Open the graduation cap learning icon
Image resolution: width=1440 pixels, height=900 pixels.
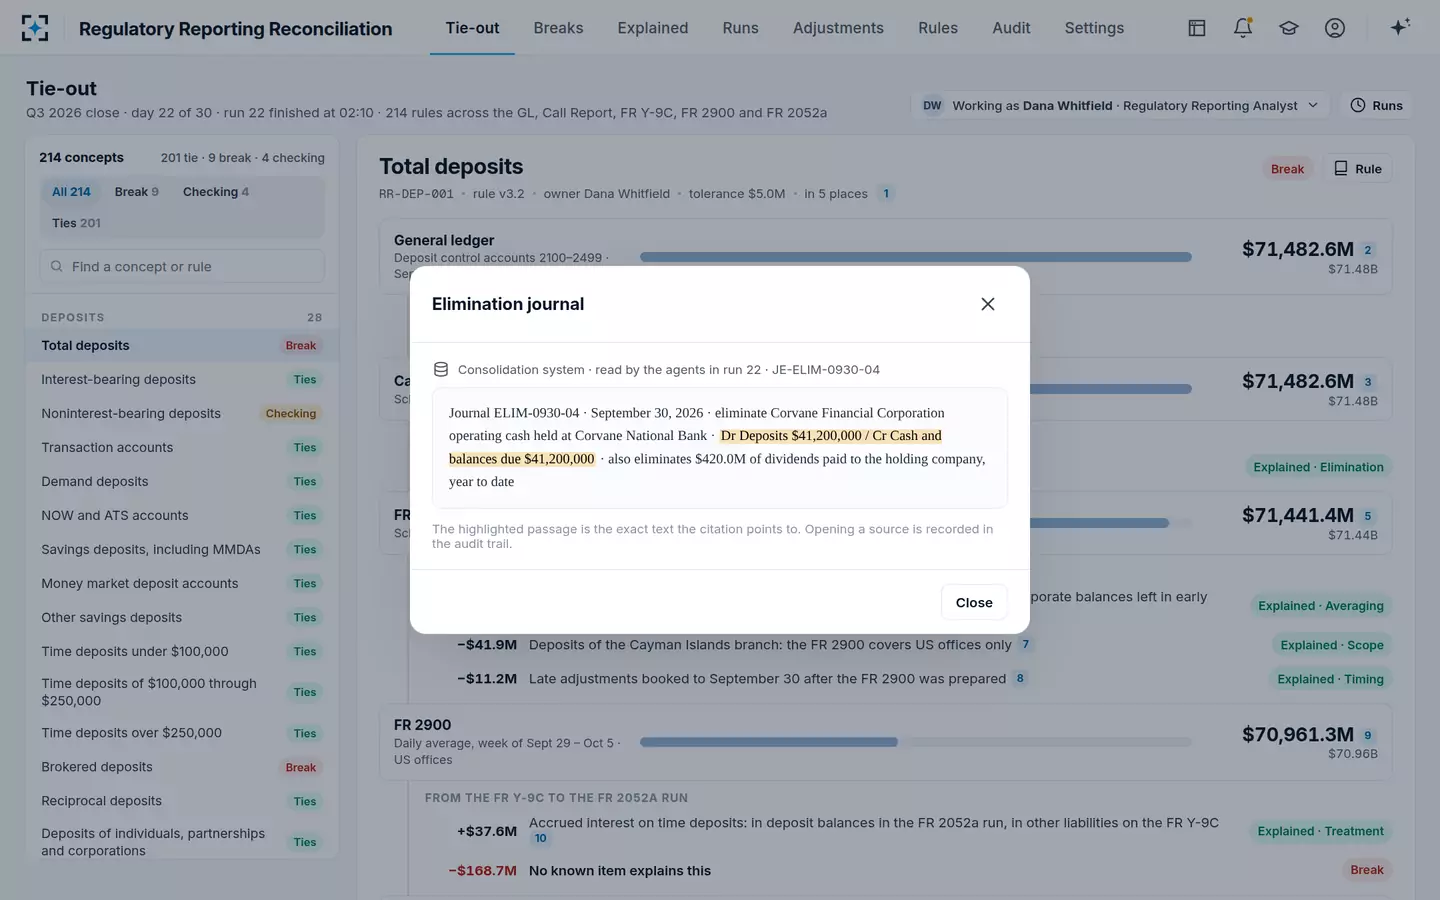1289,28
